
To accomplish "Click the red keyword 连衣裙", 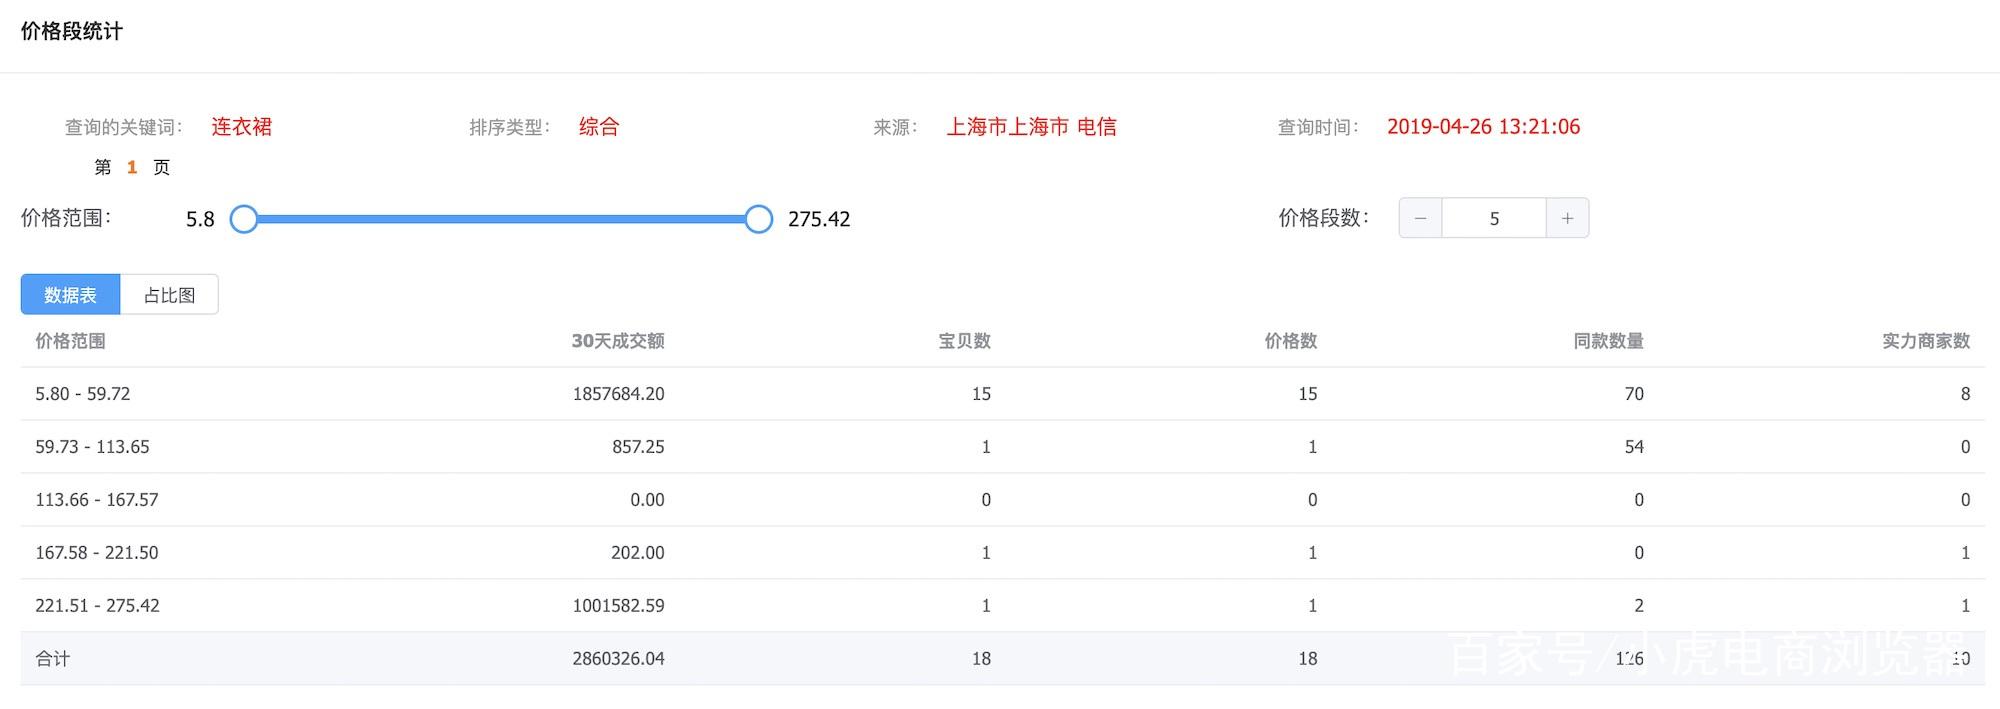I will [241, 127].
